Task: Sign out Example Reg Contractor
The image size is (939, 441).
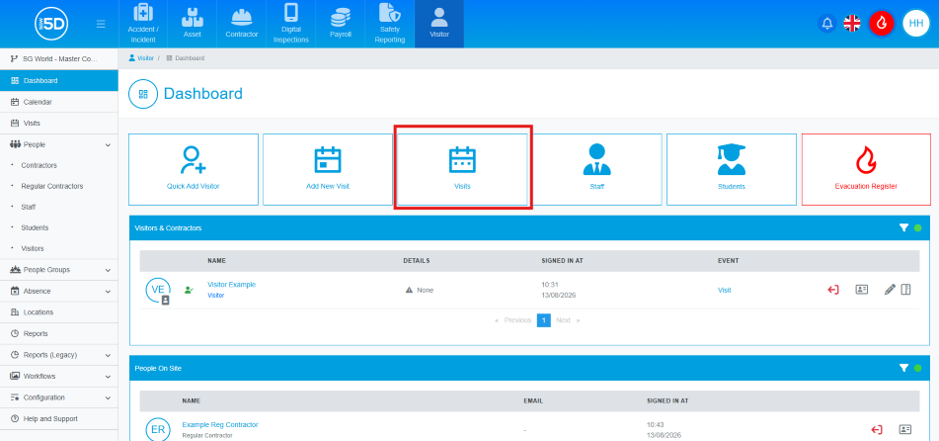Action: (877, 430)
